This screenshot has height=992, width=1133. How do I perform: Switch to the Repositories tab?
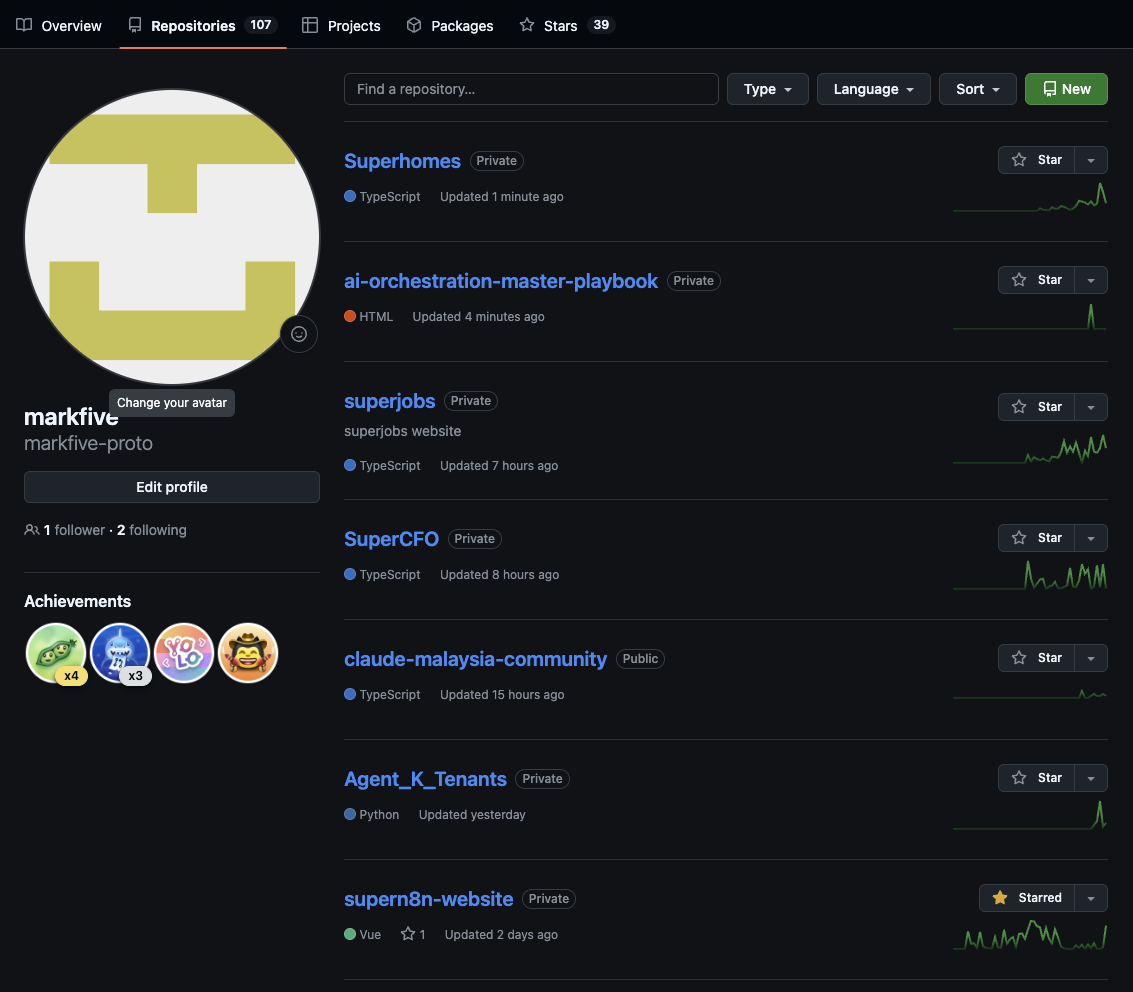pyautogui.click(x=202, y=25)
